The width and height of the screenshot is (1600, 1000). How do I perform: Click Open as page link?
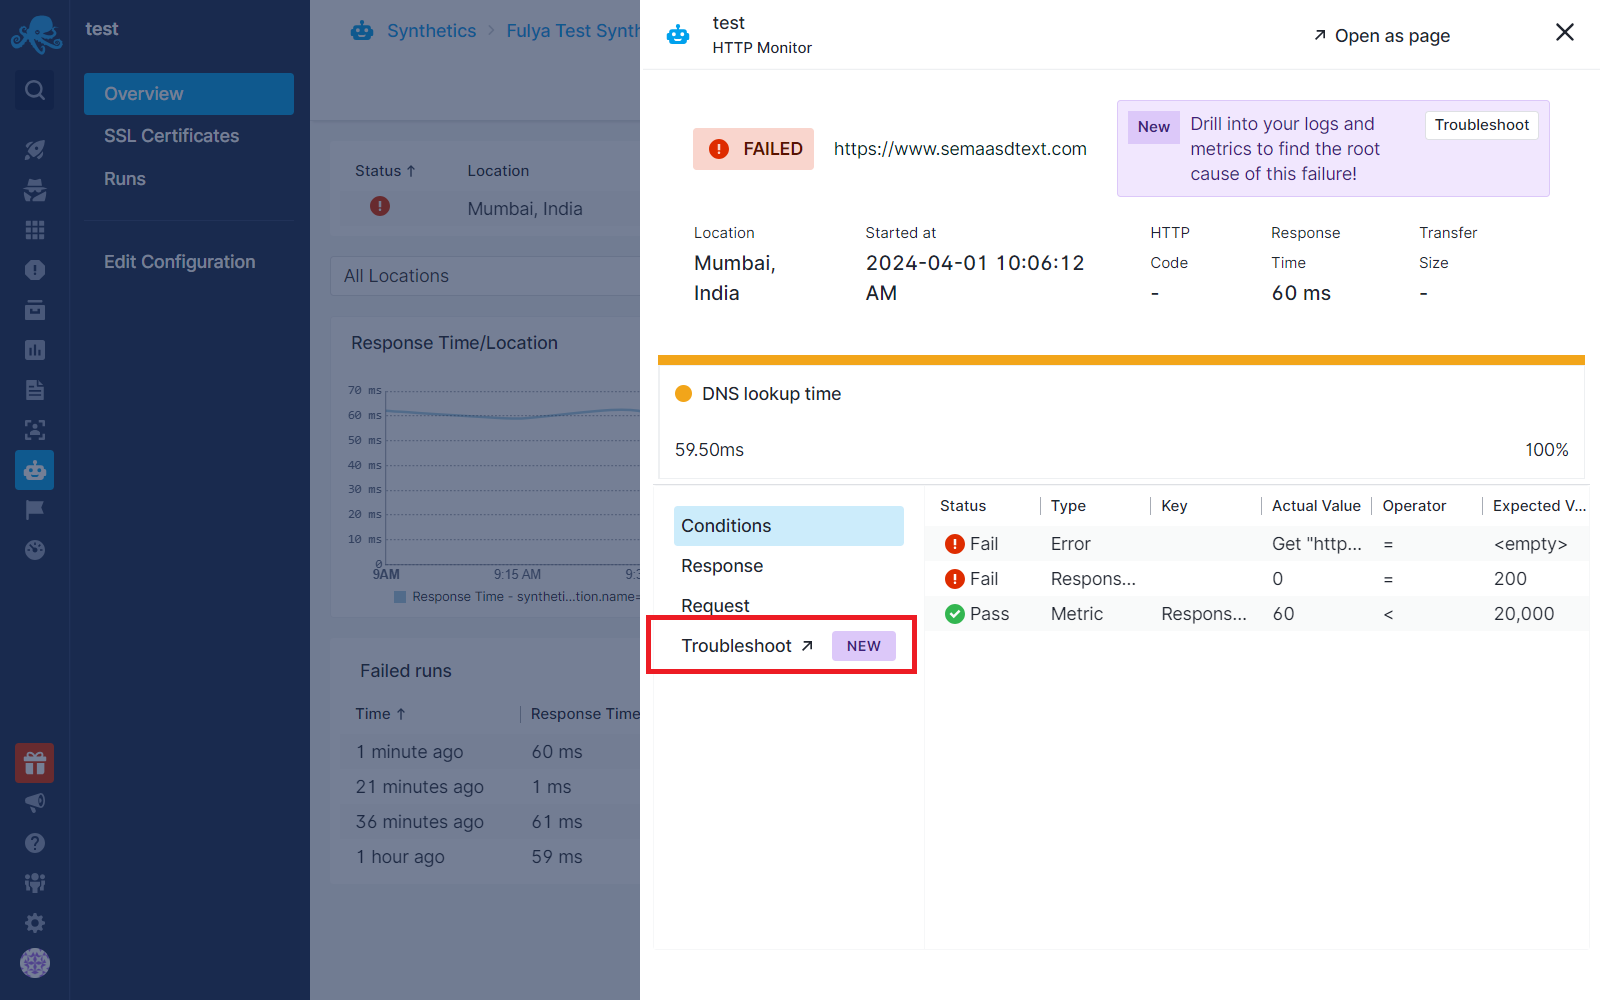[x=1381, y=36]
